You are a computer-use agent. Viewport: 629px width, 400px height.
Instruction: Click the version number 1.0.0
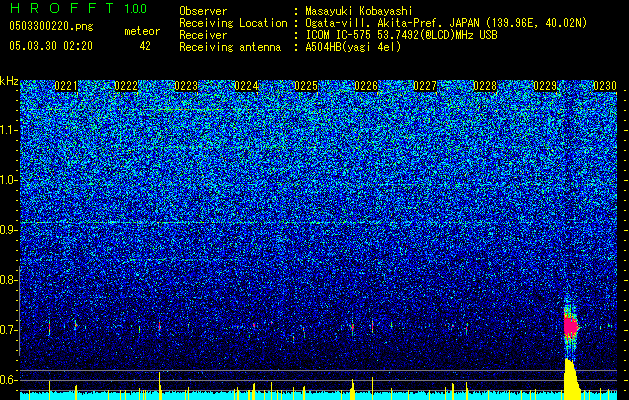135,8
